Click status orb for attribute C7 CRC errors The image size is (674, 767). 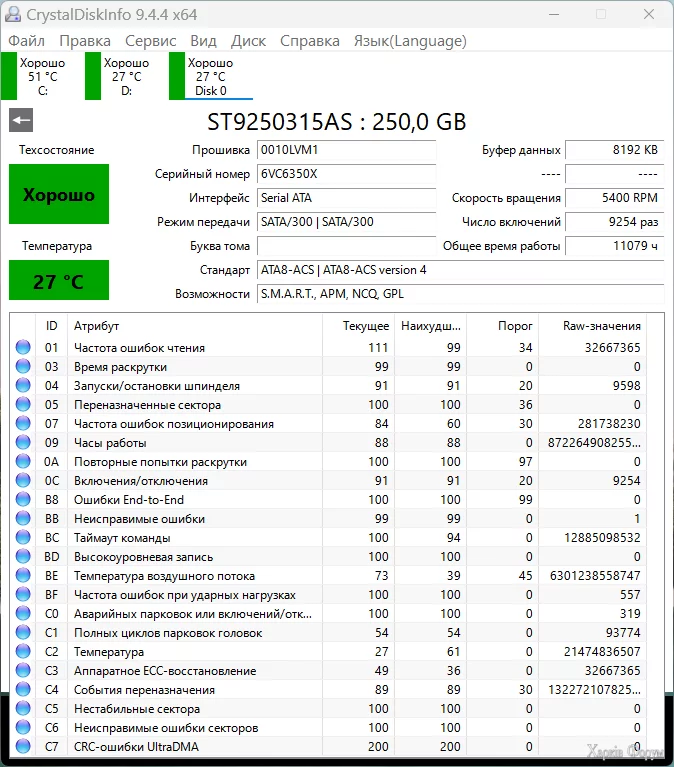pos(23,746)
